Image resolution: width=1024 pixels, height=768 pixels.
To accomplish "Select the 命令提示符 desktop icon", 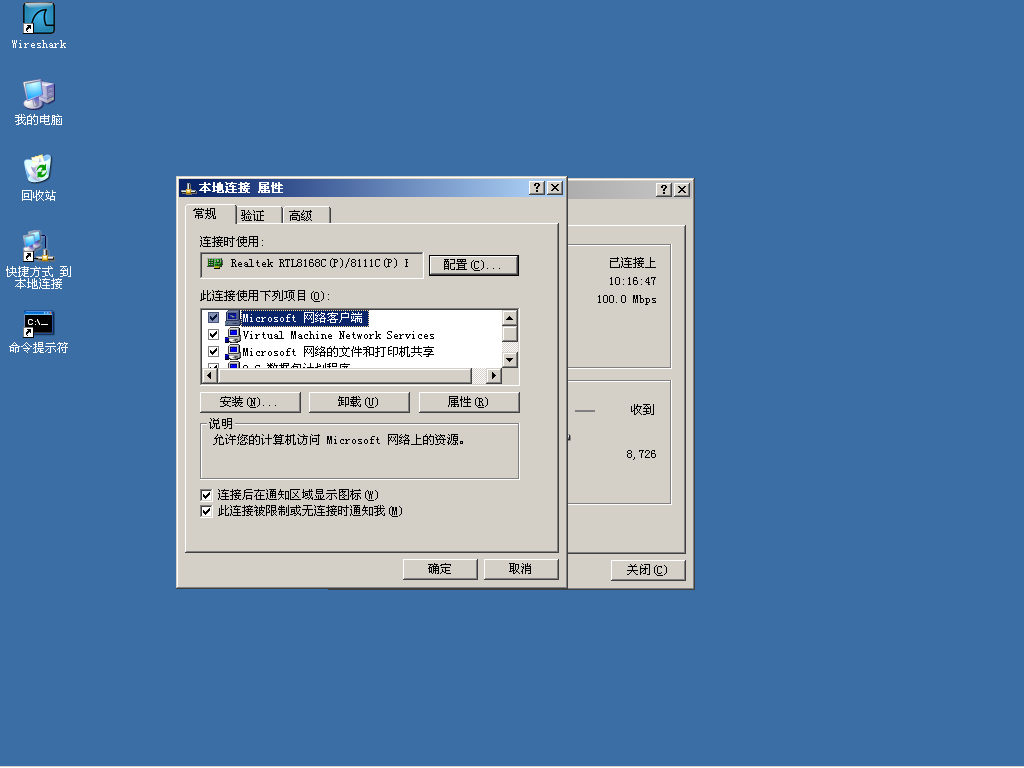I will tap(39, 332).
